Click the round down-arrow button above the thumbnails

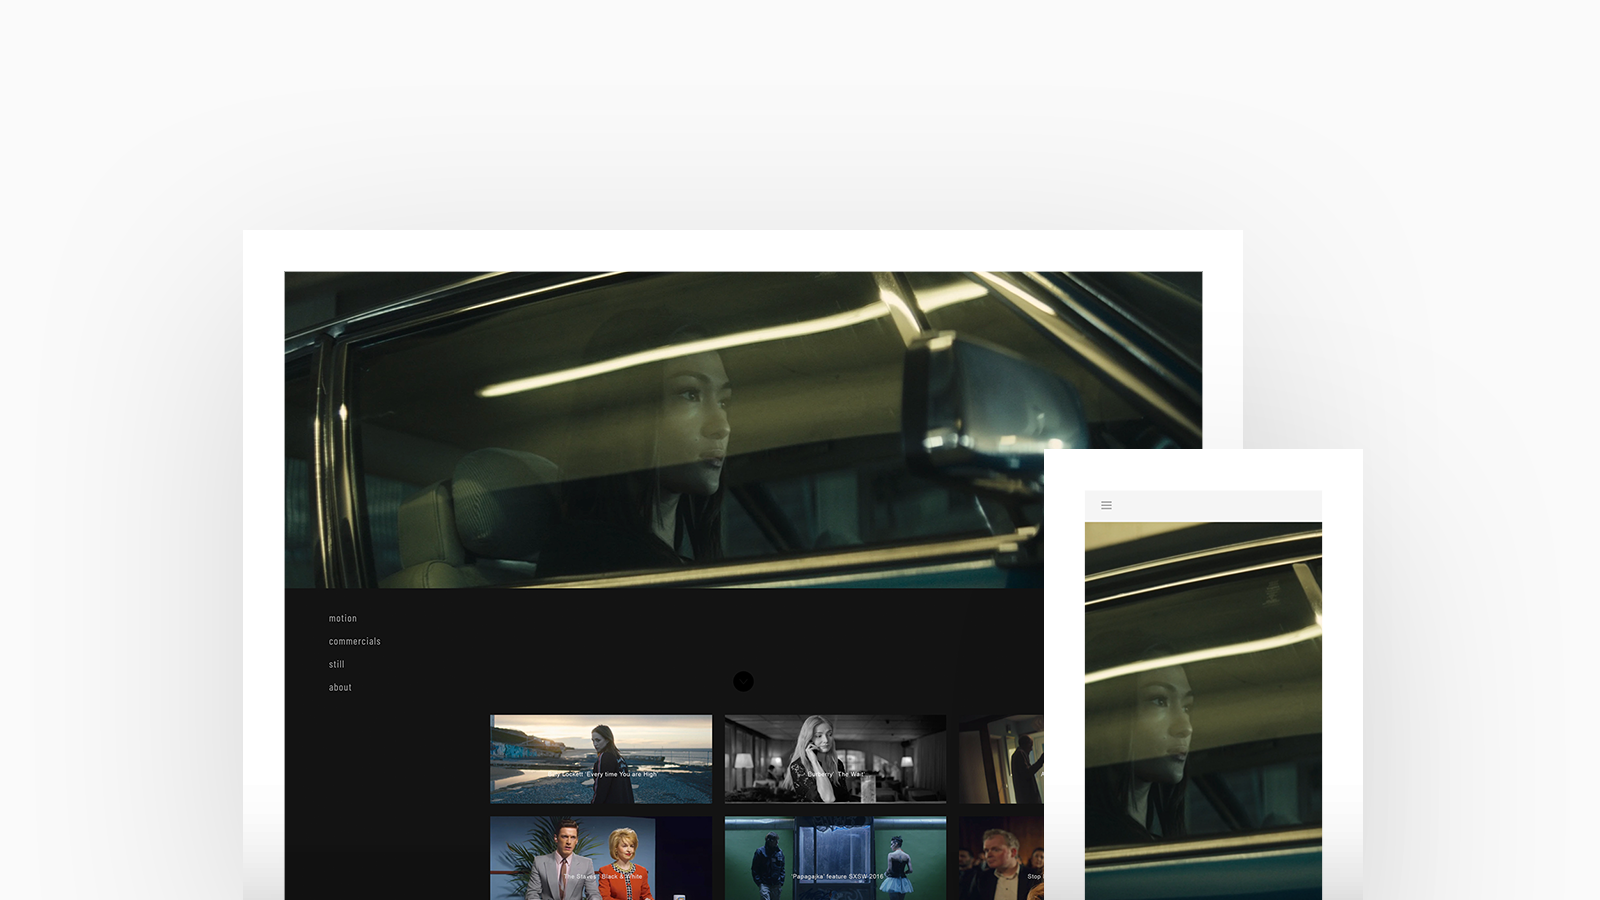(x=743, y=681)
